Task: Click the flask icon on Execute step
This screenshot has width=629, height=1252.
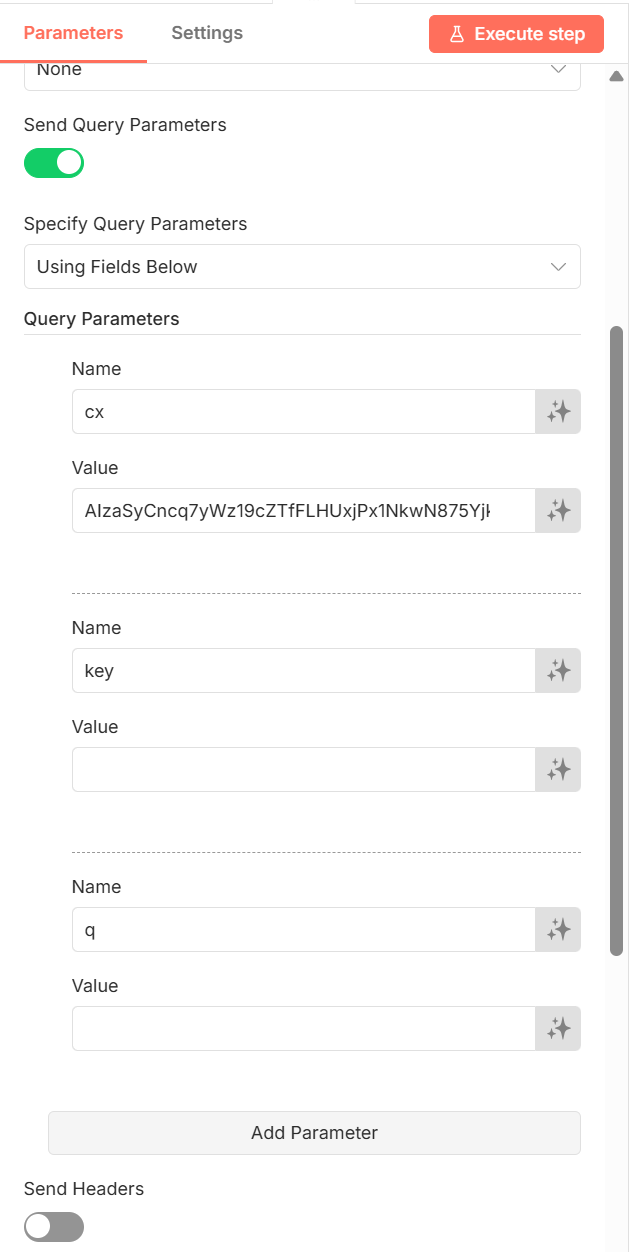Action: pos(456,34)
